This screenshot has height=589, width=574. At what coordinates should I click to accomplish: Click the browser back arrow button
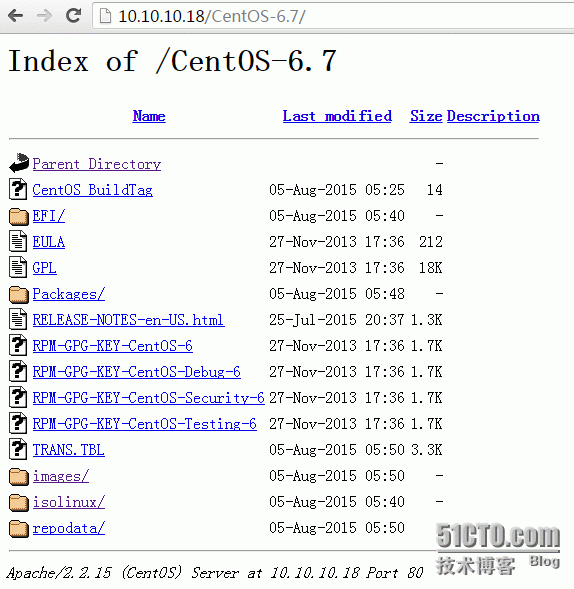pyautogui.click(x=16, y=16)
